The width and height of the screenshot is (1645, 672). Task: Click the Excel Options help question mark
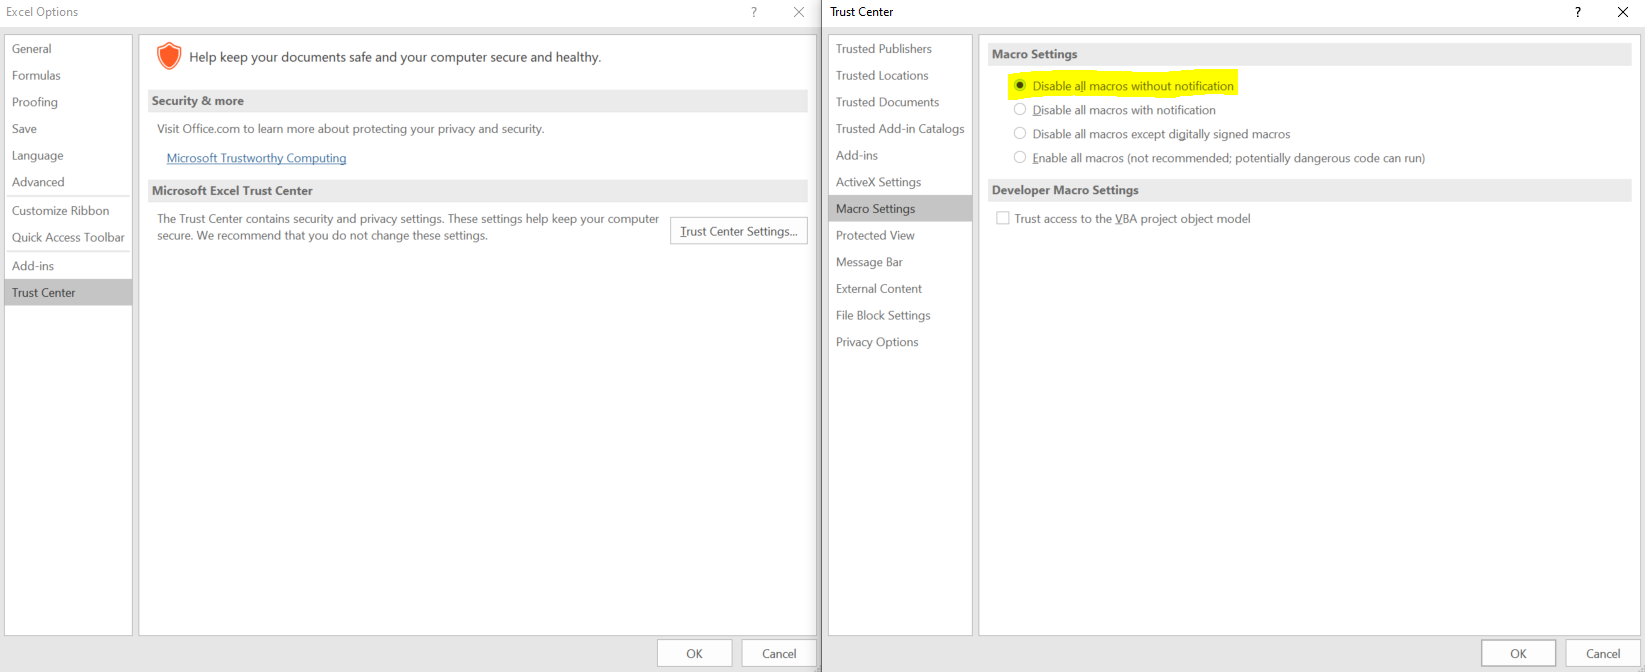click(754, 12)
